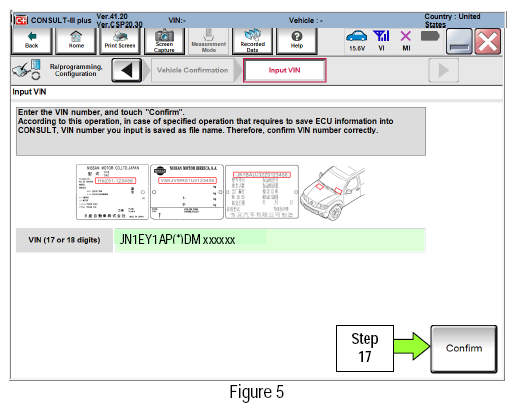Confirm the entered VIN number

pos(464,349)
